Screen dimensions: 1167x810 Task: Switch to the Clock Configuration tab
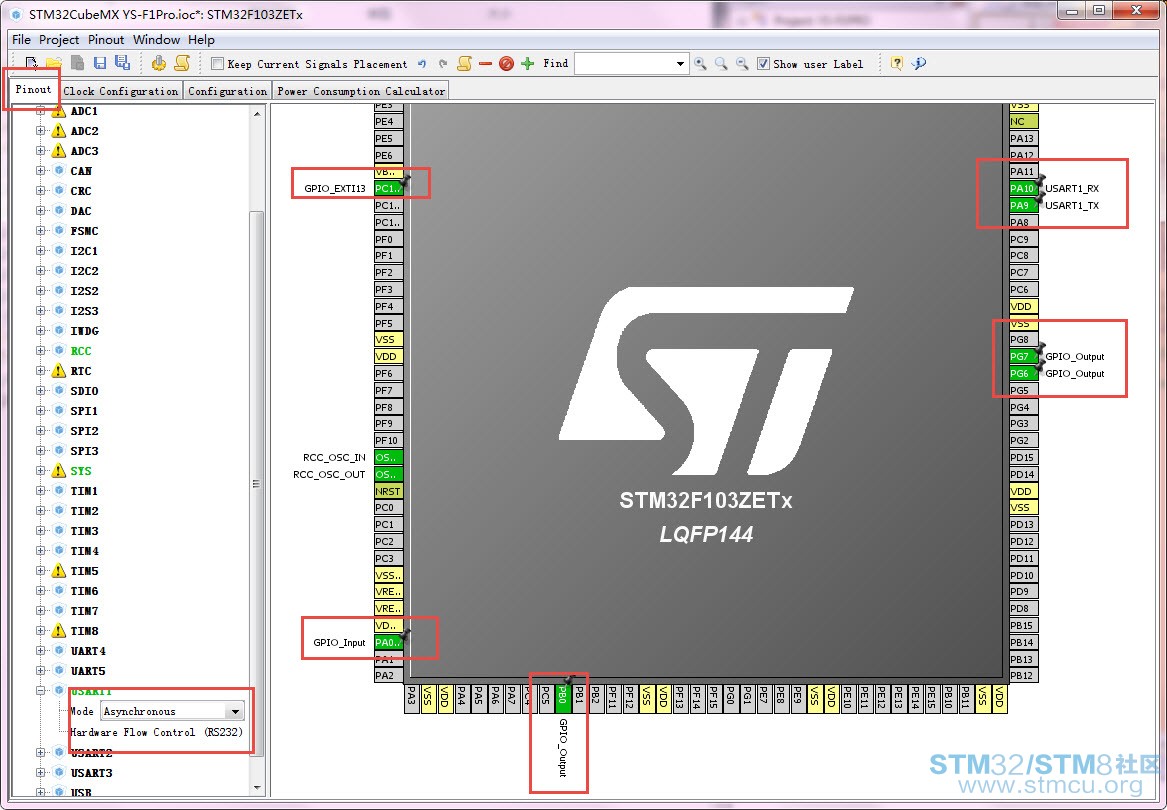click(121, 91)
